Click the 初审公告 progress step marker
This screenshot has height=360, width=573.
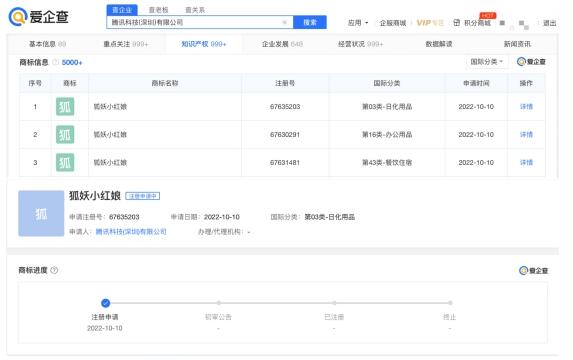tap(219, 303)
